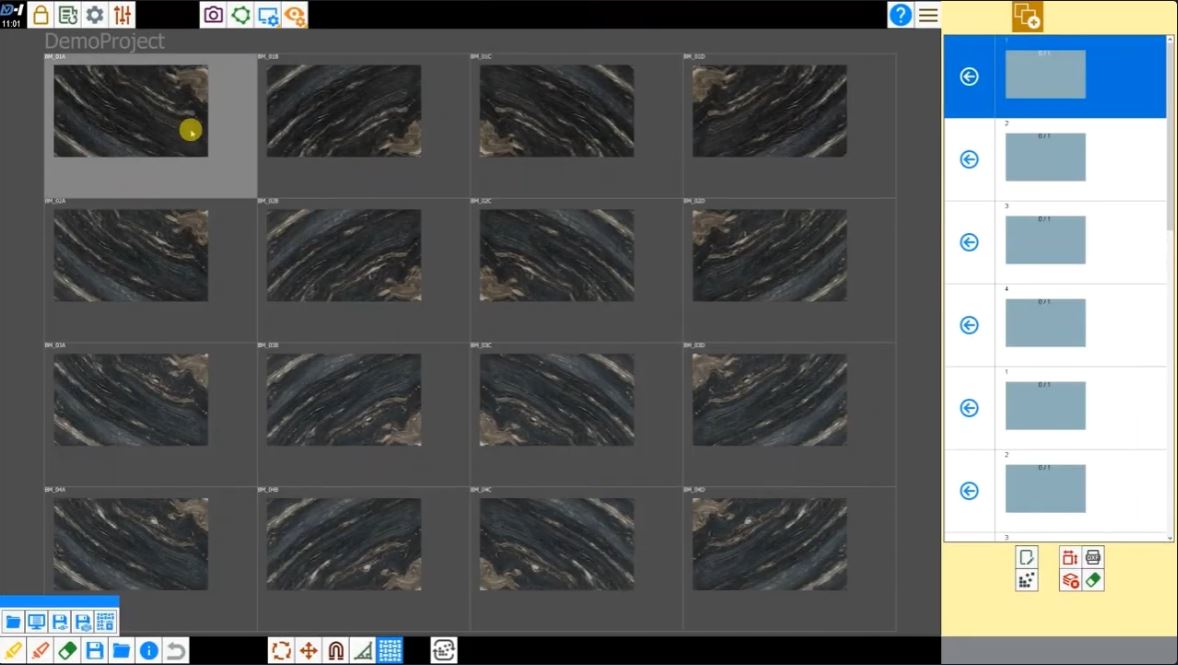Click the red rotate-part icon beside DXF
1178x665 pixels.
[1071, 558]
